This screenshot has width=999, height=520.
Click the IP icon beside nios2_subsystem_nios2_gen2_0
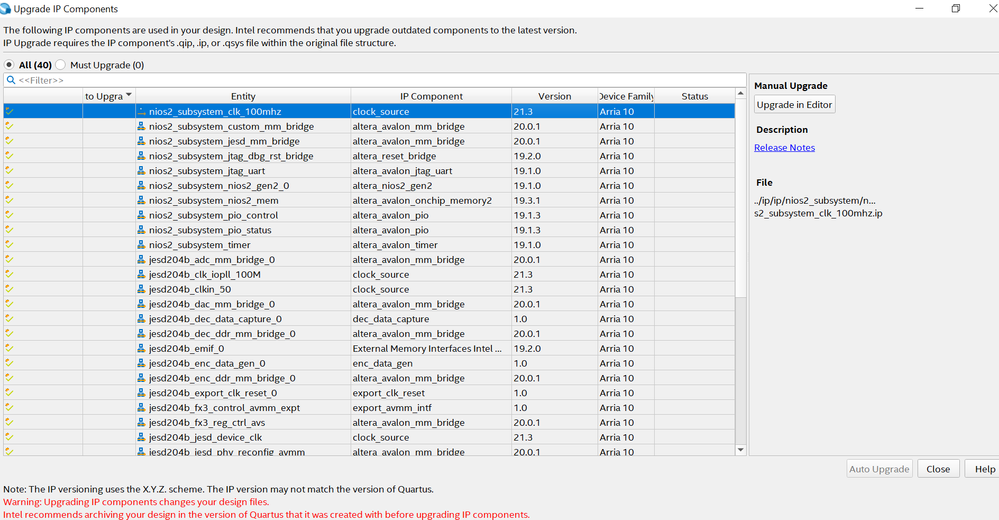tap(141, 185)
